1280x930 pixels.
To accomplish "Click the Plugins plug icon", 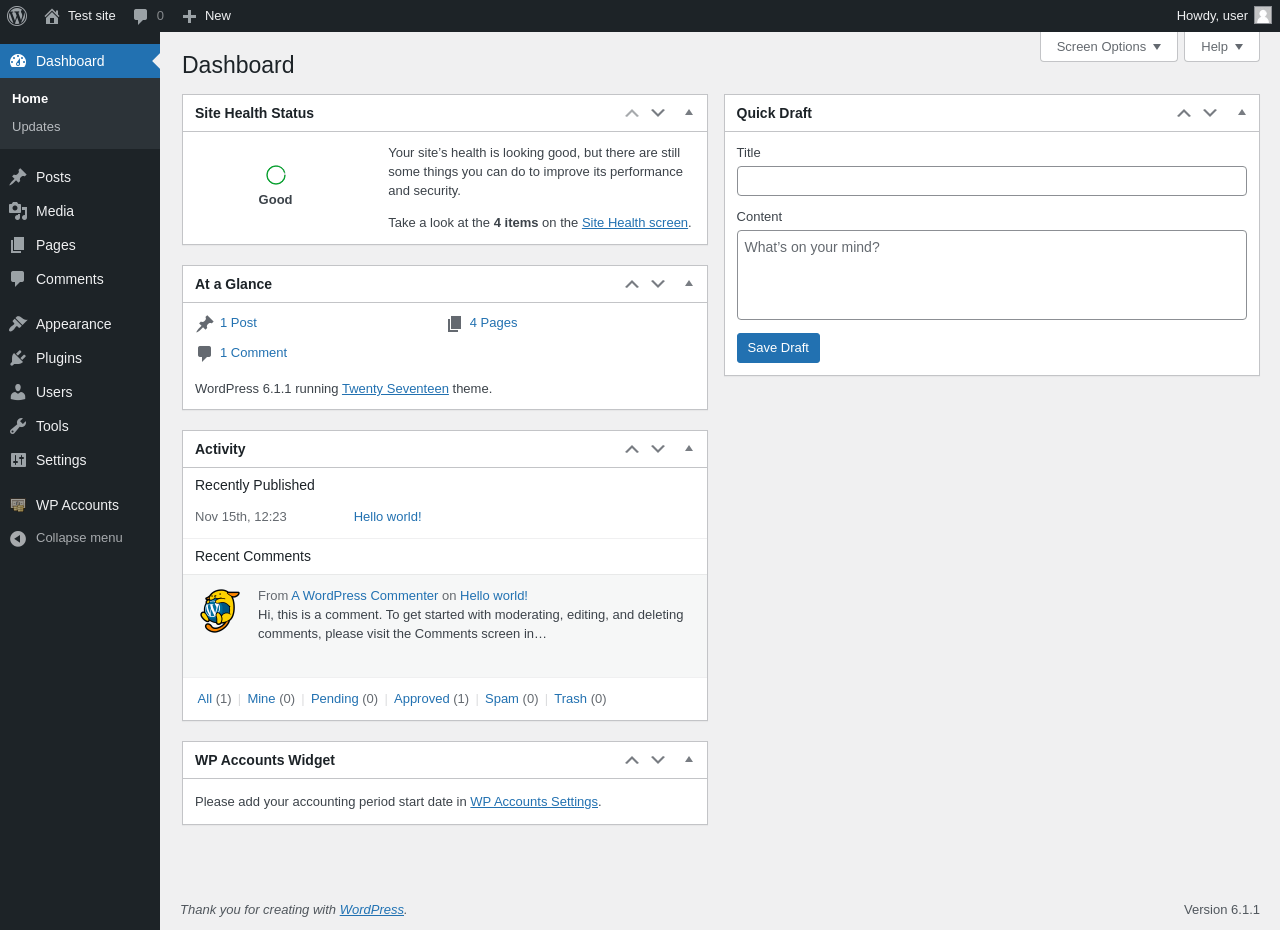I will [18, 358].
